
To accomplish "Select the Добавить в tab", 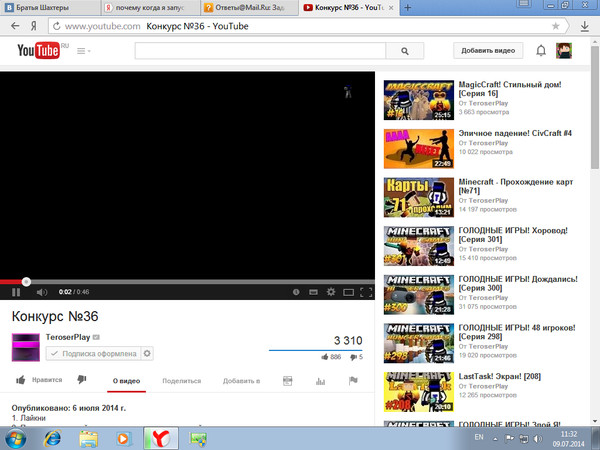I will [x=241, y=381].
